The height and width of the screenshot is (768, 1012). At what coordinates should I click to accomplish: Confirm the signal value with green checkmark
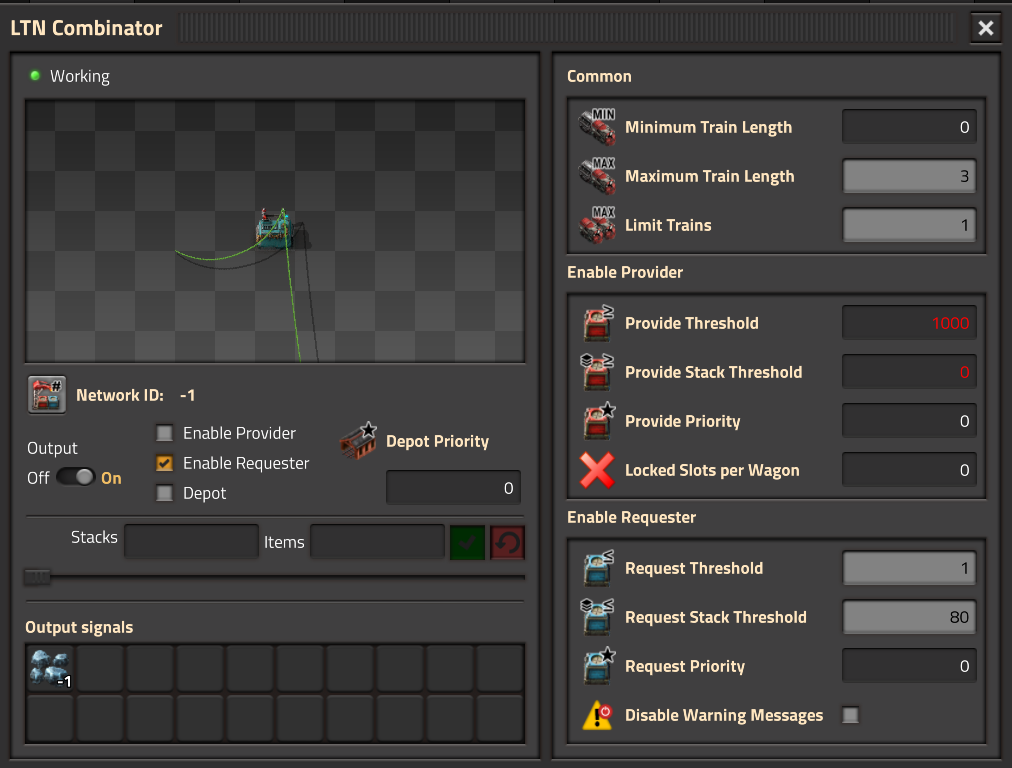coord(467,542)
